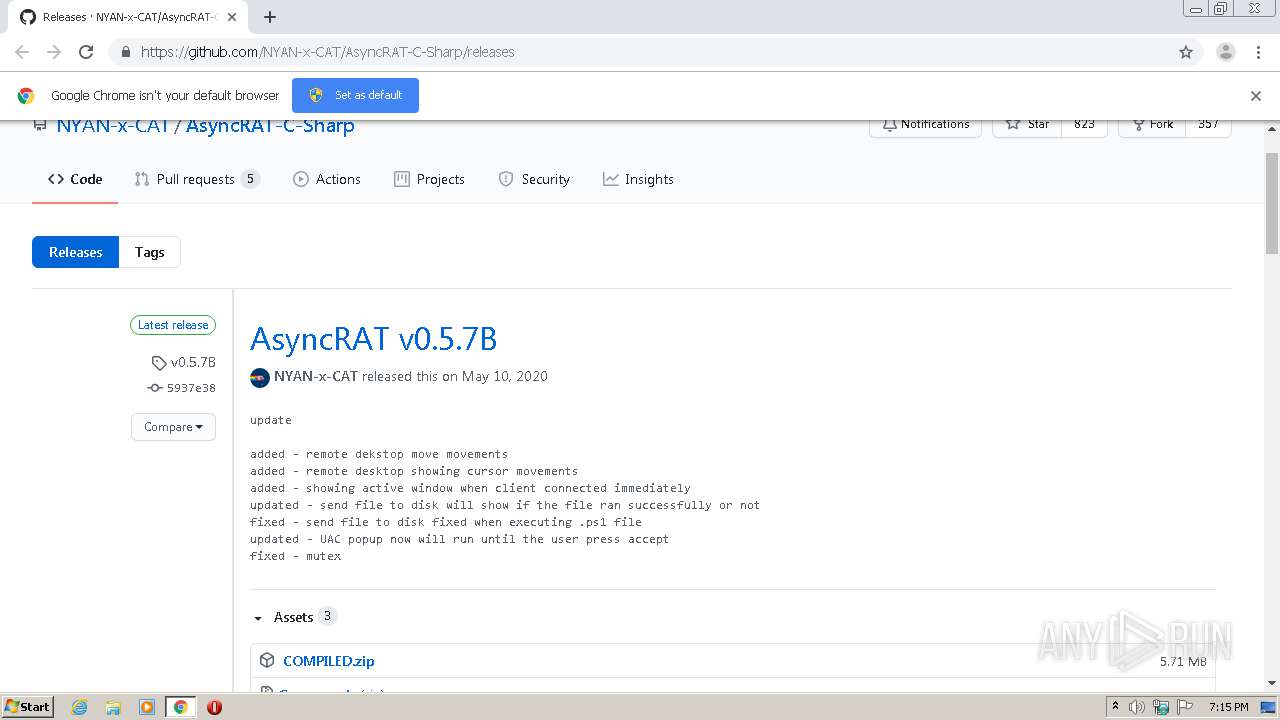Show hidden system tray icons

[1115, 707]
